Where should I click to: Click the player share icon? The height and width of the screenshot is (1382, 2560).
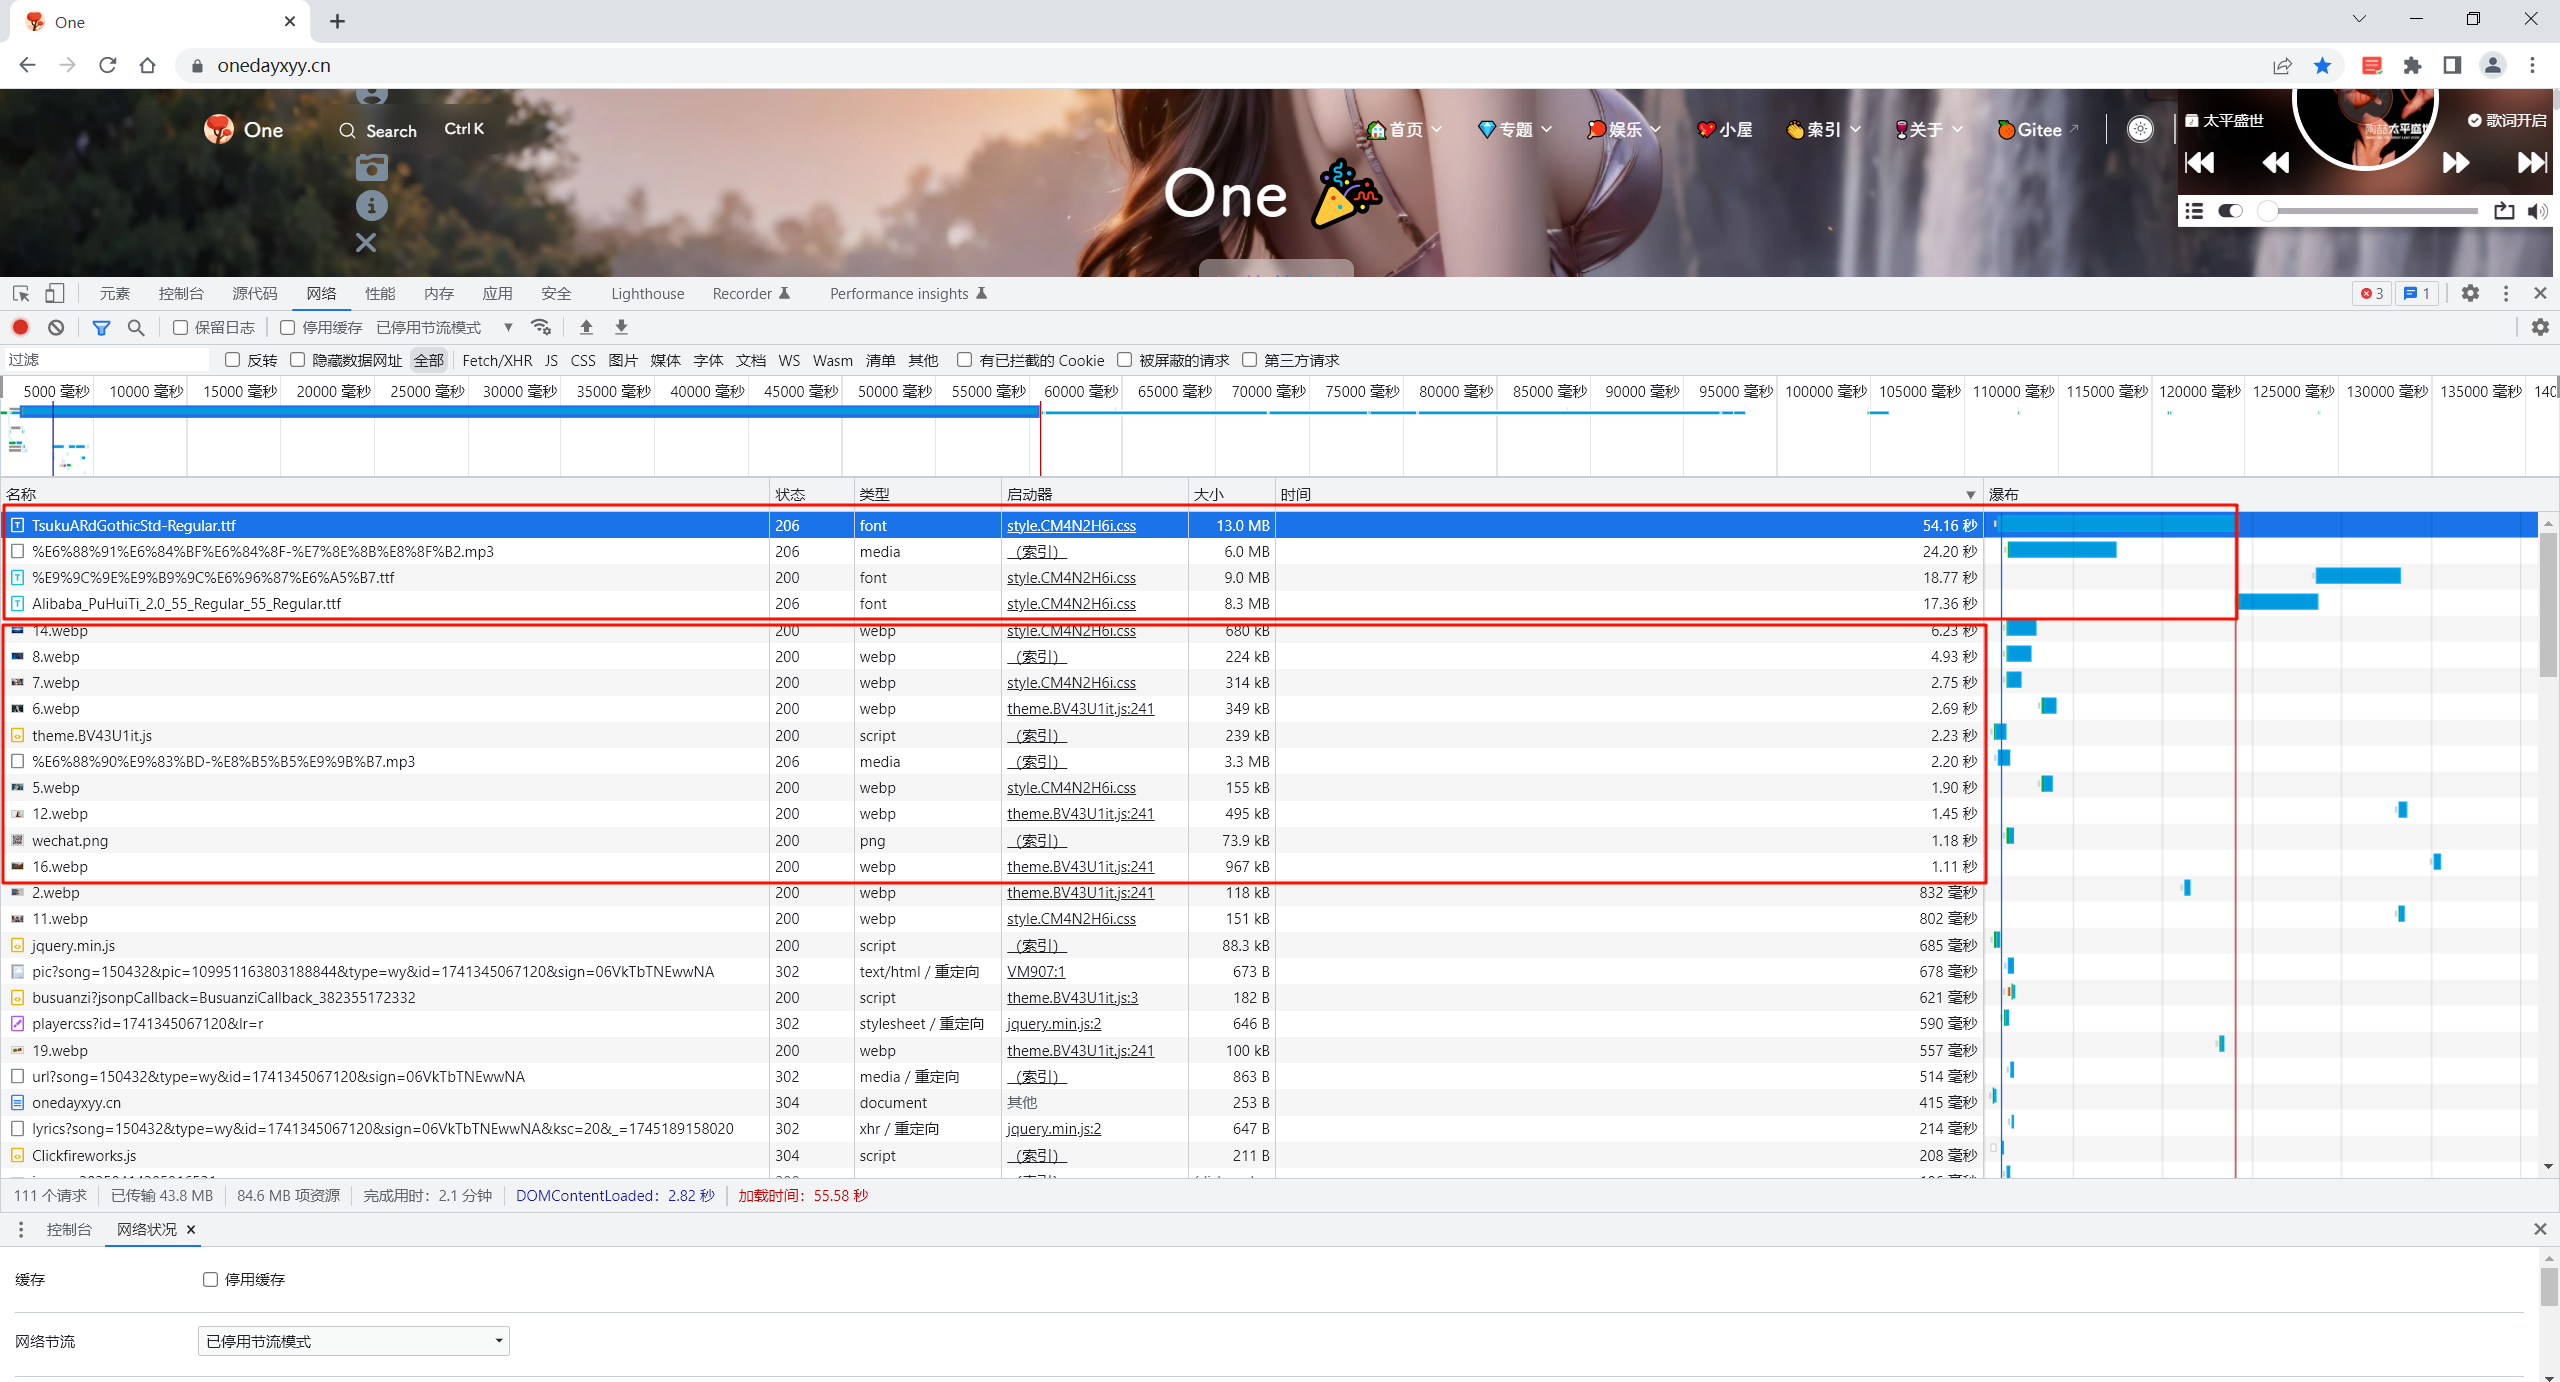[x=2504, y=211]
